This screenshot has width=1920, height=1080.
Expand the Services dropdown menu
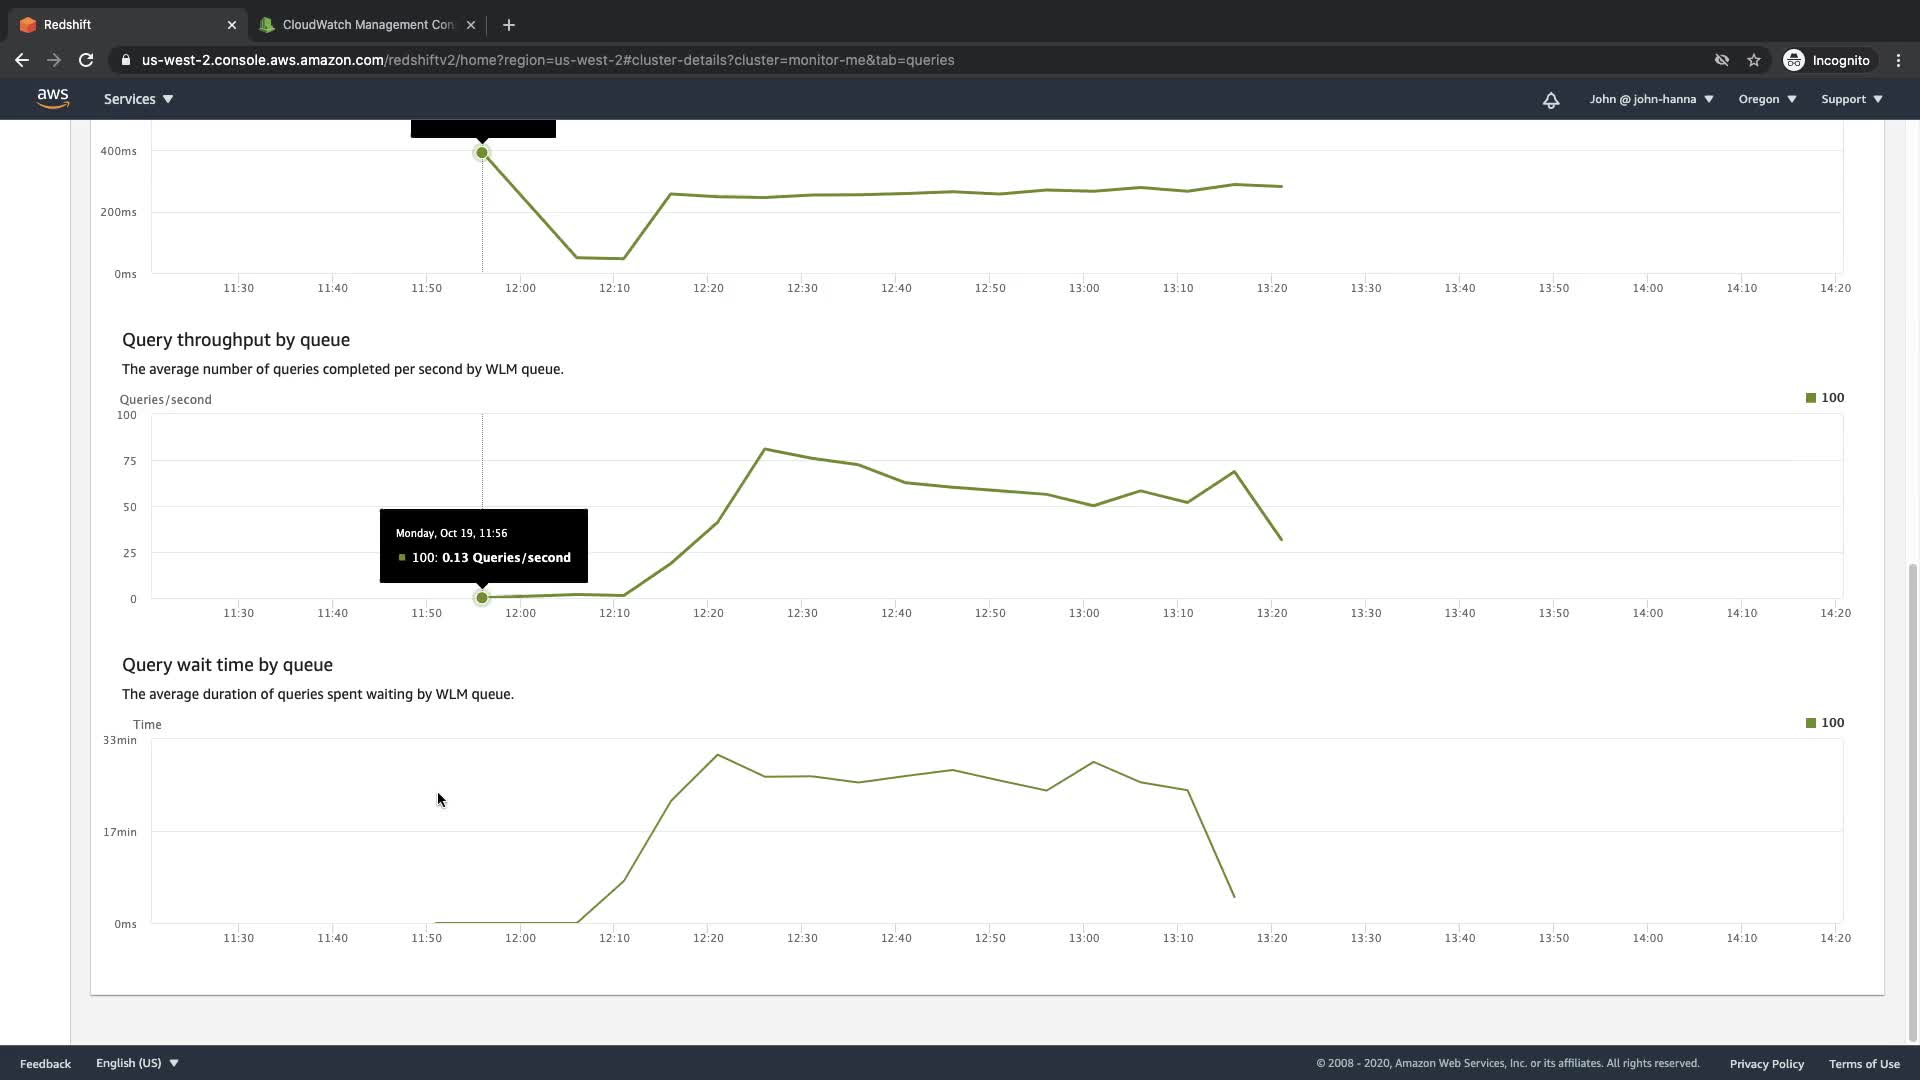(138, 99)
